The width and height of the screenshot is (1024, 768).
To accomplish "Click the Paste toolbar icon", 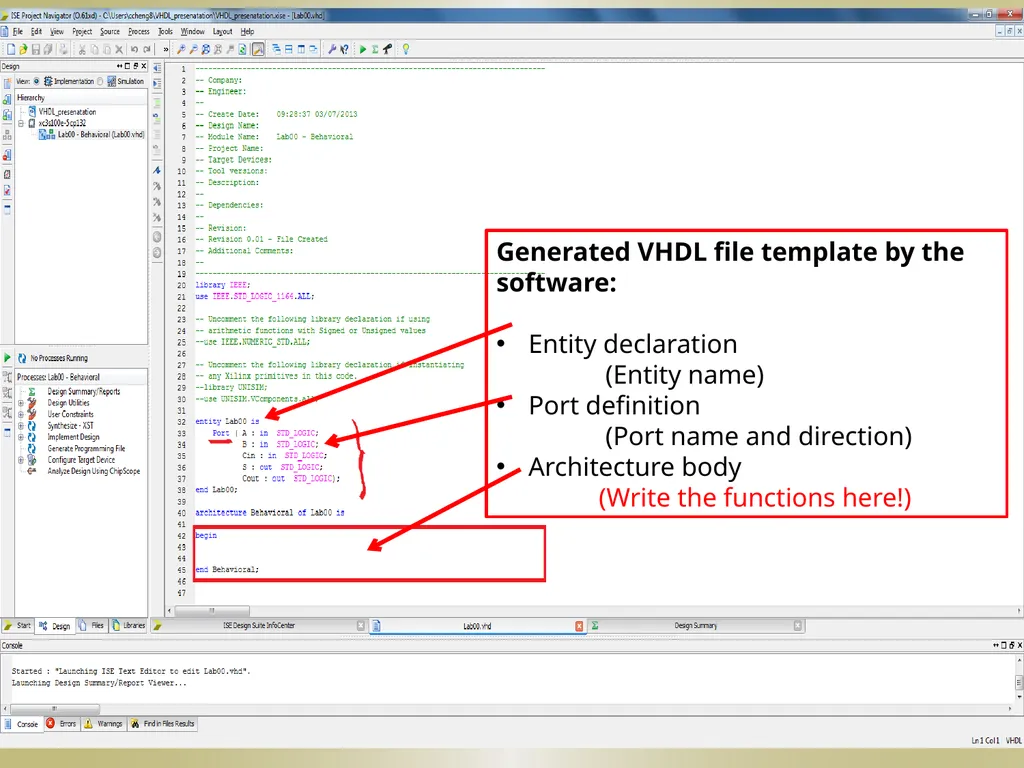I will [106, 49].
